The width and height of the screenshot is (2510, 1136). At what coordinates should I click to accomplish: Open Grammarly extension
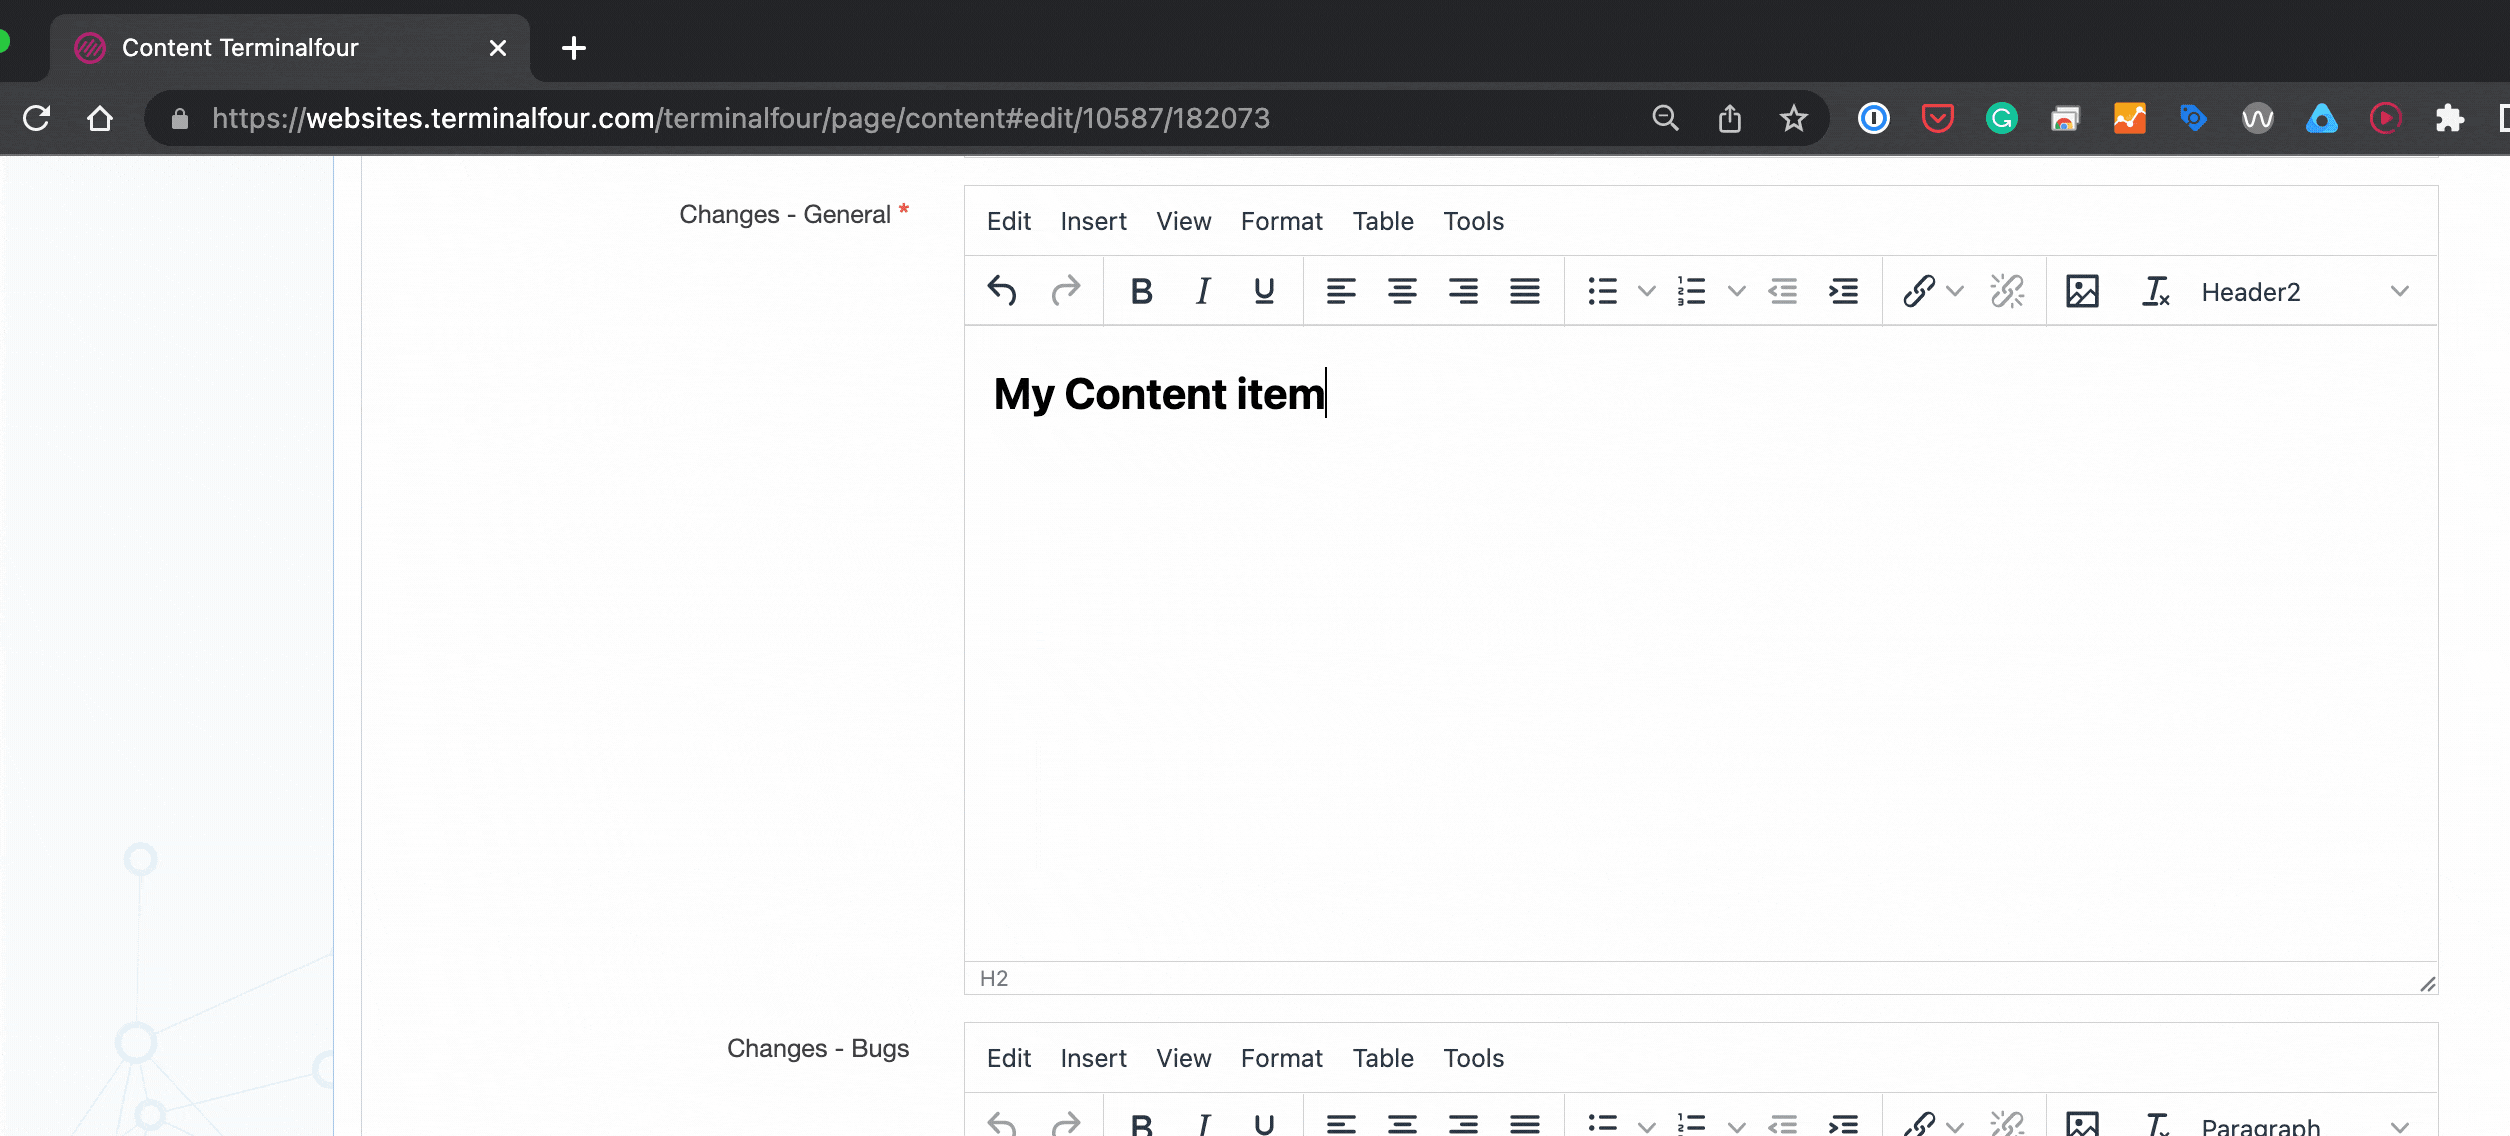(2001, 118)
